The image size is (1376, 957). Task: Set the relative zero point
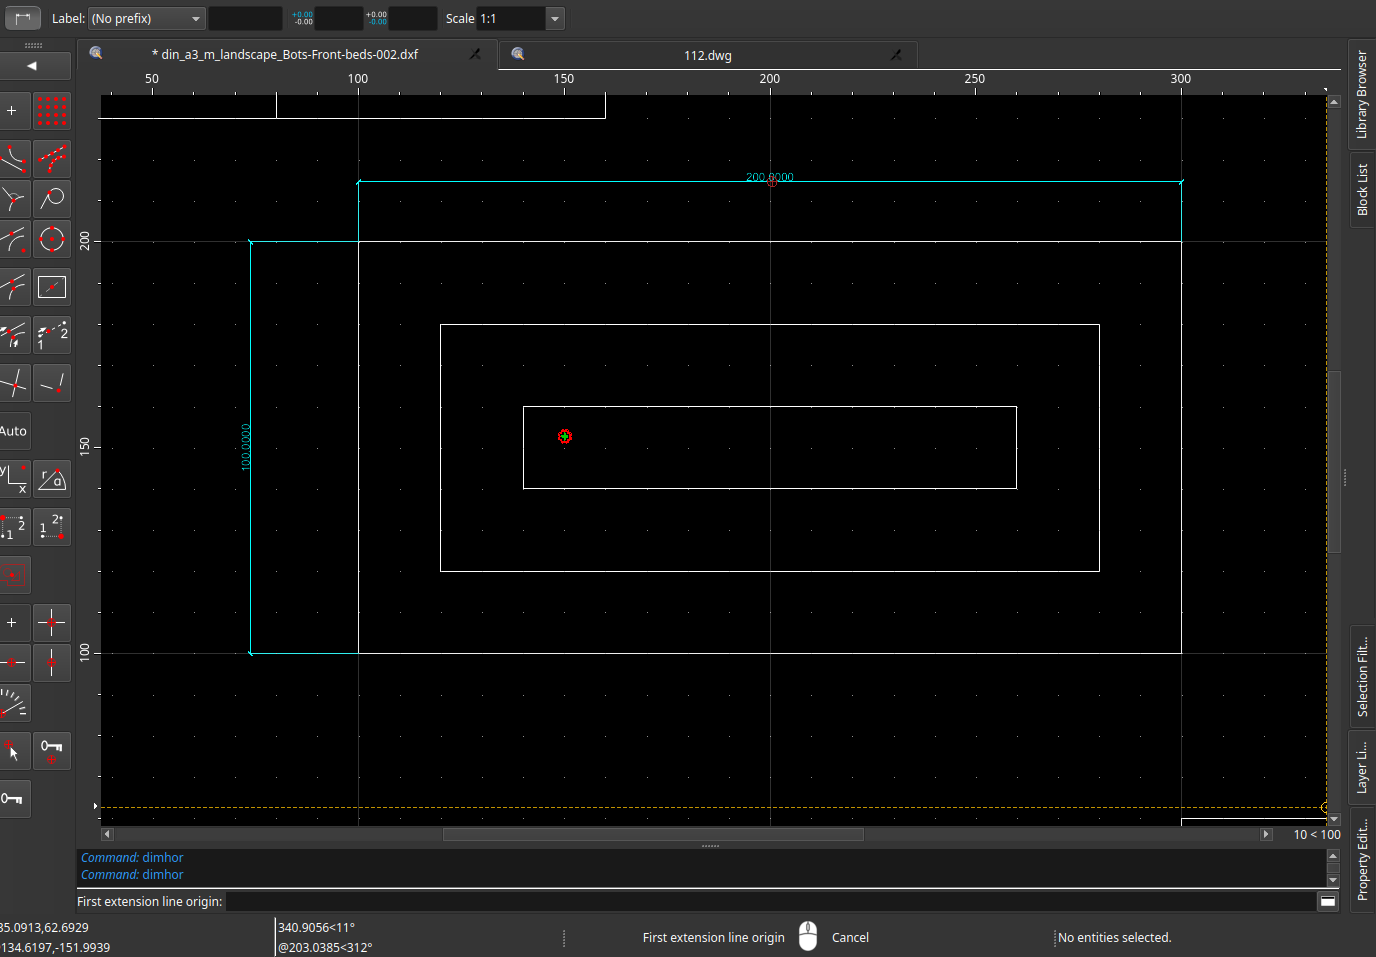[x=12, y=751]
